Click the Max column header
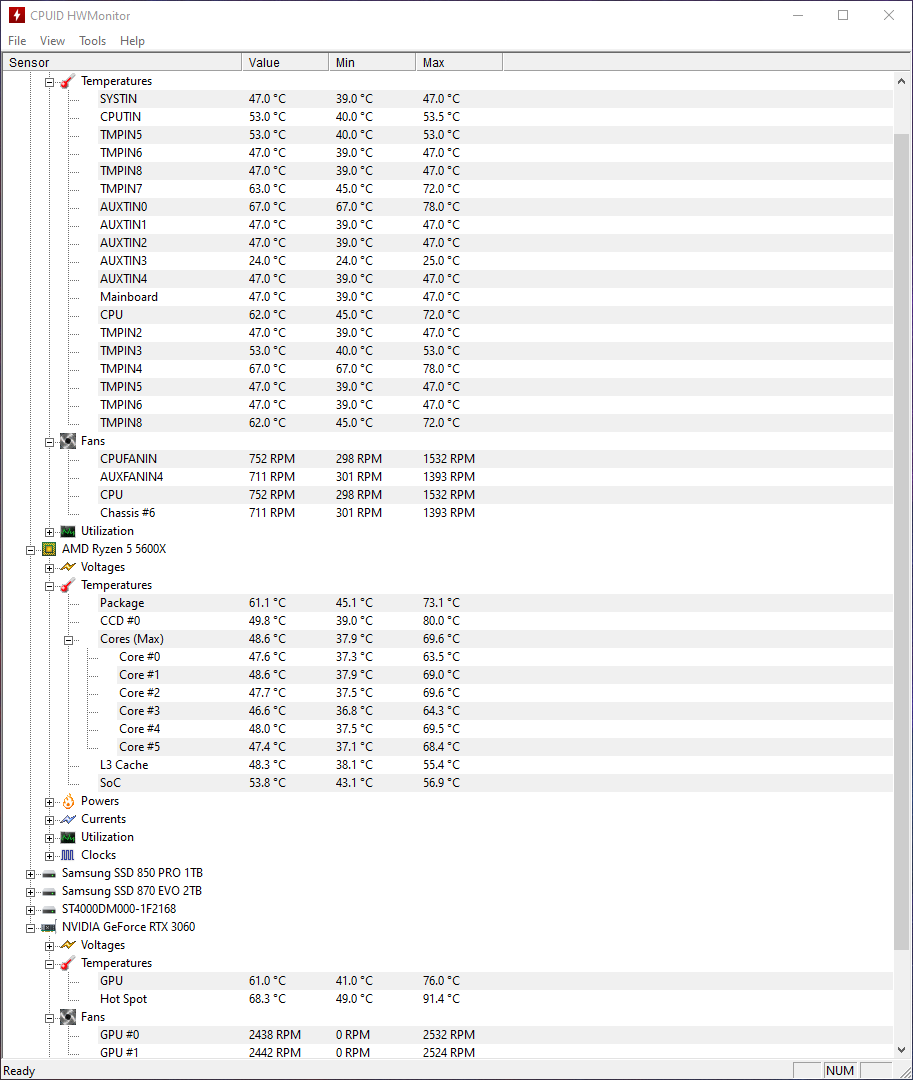This screenshot has width=913, height=1080. click(x=459, y=63)
